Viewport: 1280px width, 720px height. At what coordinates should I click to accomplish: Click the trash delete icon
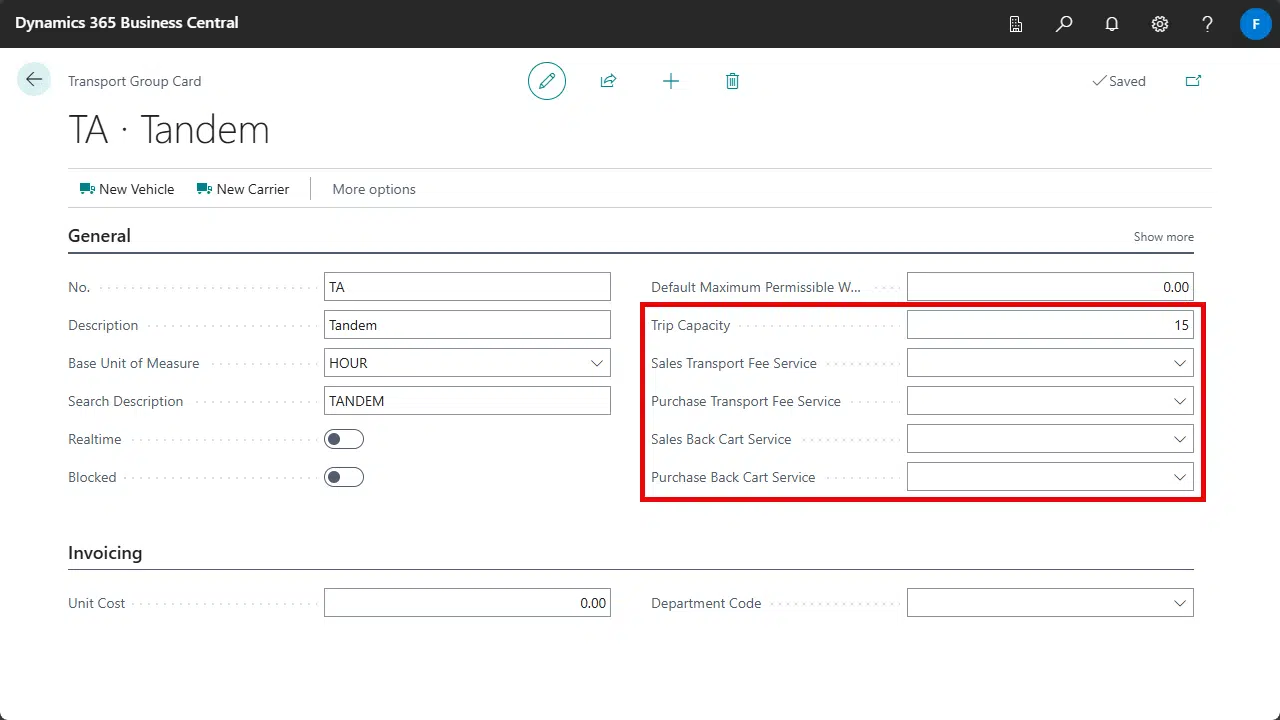pos(732,81)
